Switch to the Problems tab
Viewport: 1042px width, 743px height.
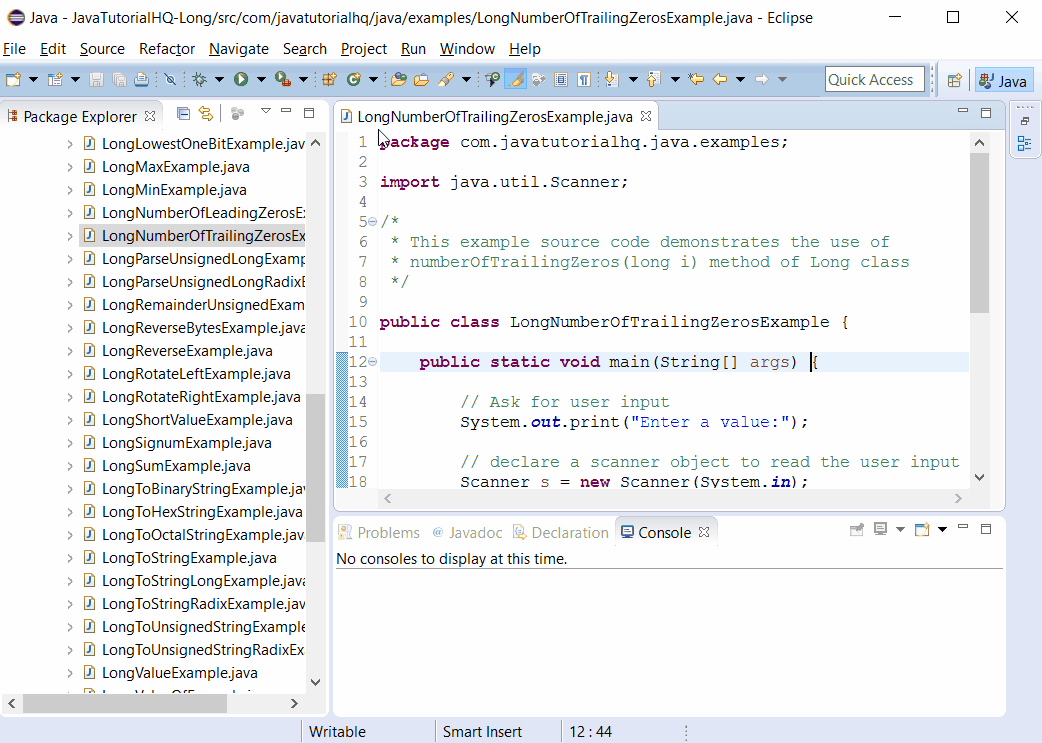[x=379, y=533]
